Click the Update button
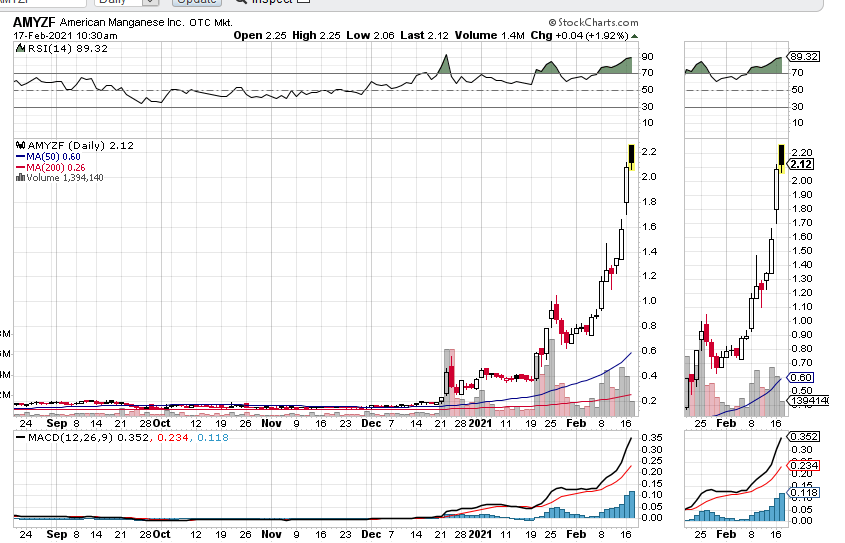Screen dimensions: 845x543 197,2
